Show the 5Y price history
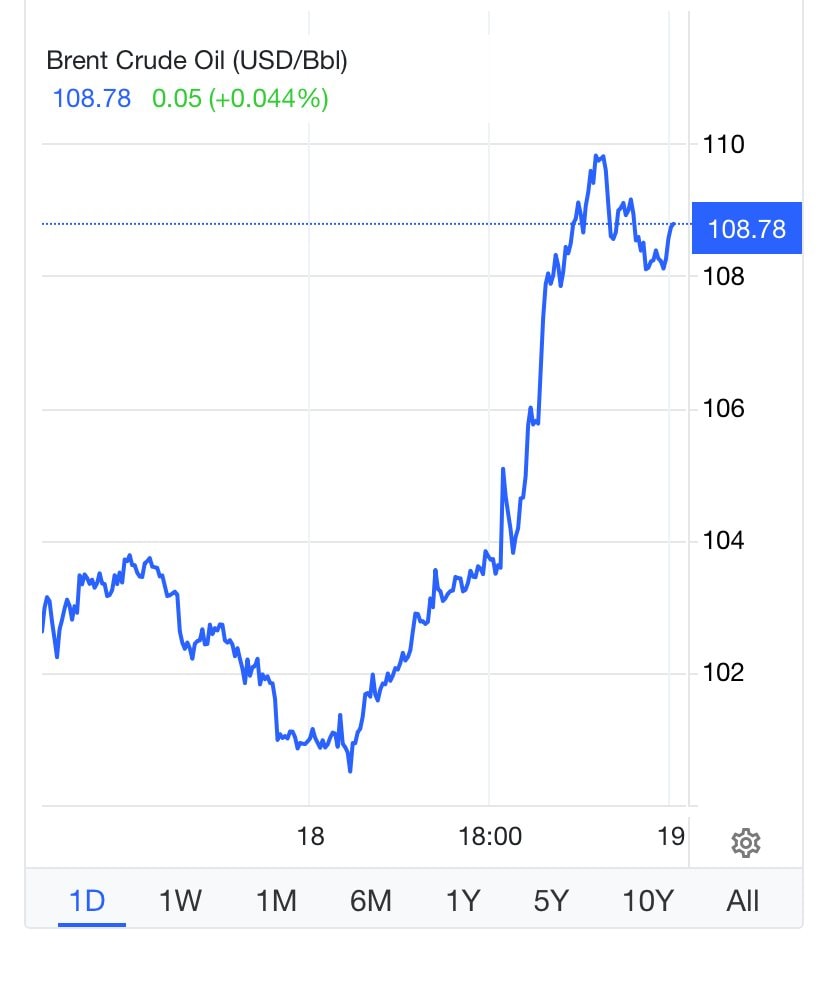 551,900
